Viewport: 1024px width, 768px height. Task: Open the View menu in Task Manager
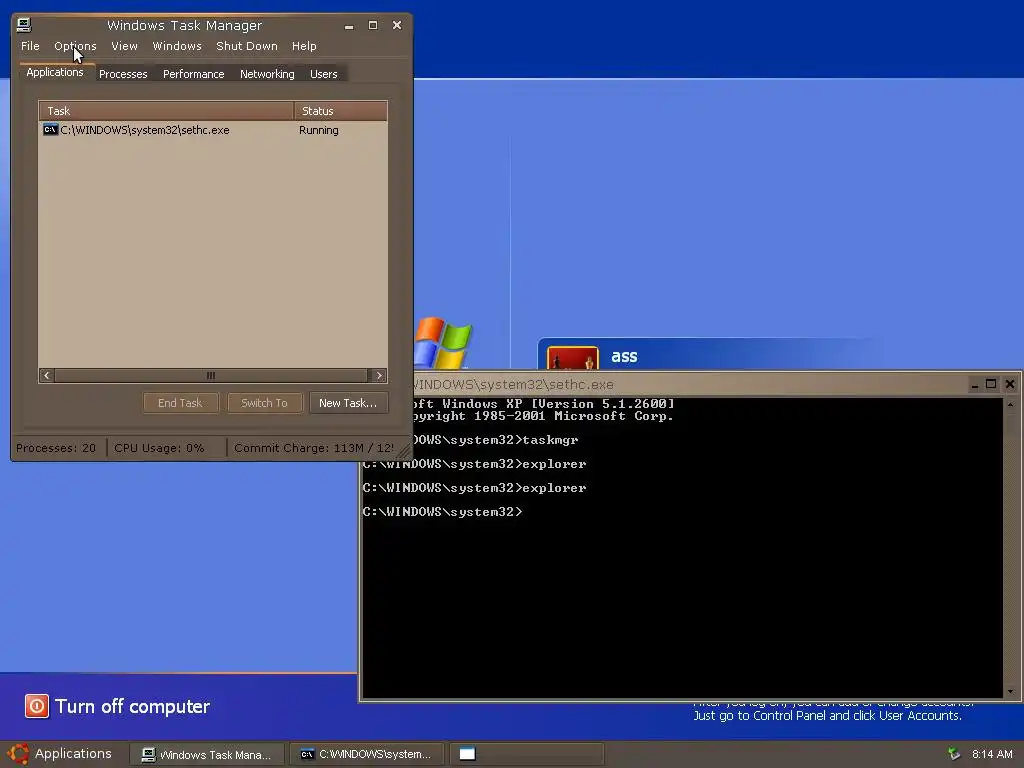pyautogui.click(x=124, y=46)
